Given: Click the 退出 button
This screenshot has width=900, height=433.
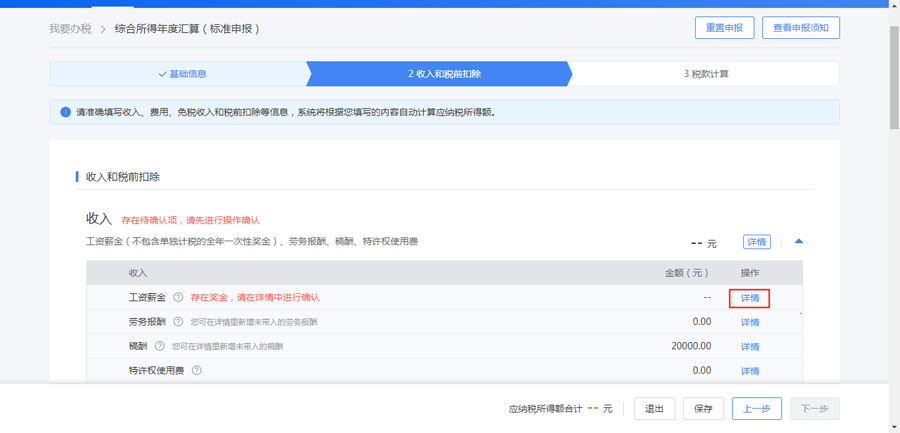Looking at the screenshot, I should [x=654, y=409].
